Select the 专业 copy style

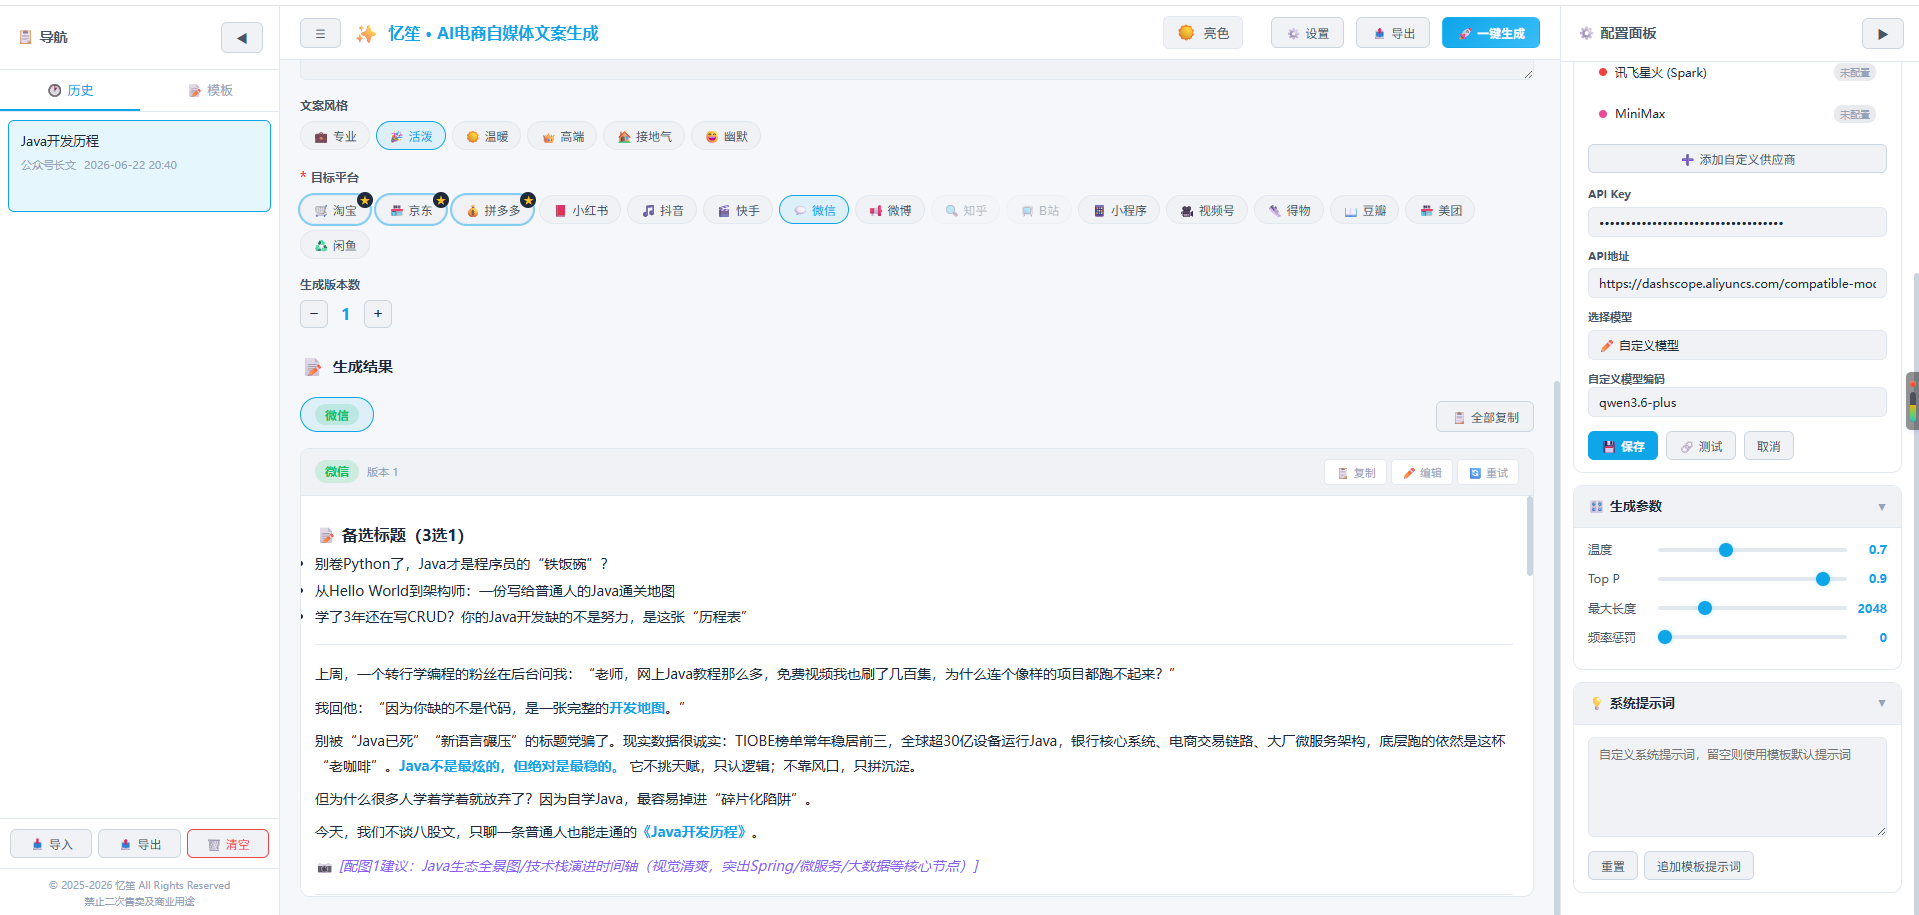[335, 136]
